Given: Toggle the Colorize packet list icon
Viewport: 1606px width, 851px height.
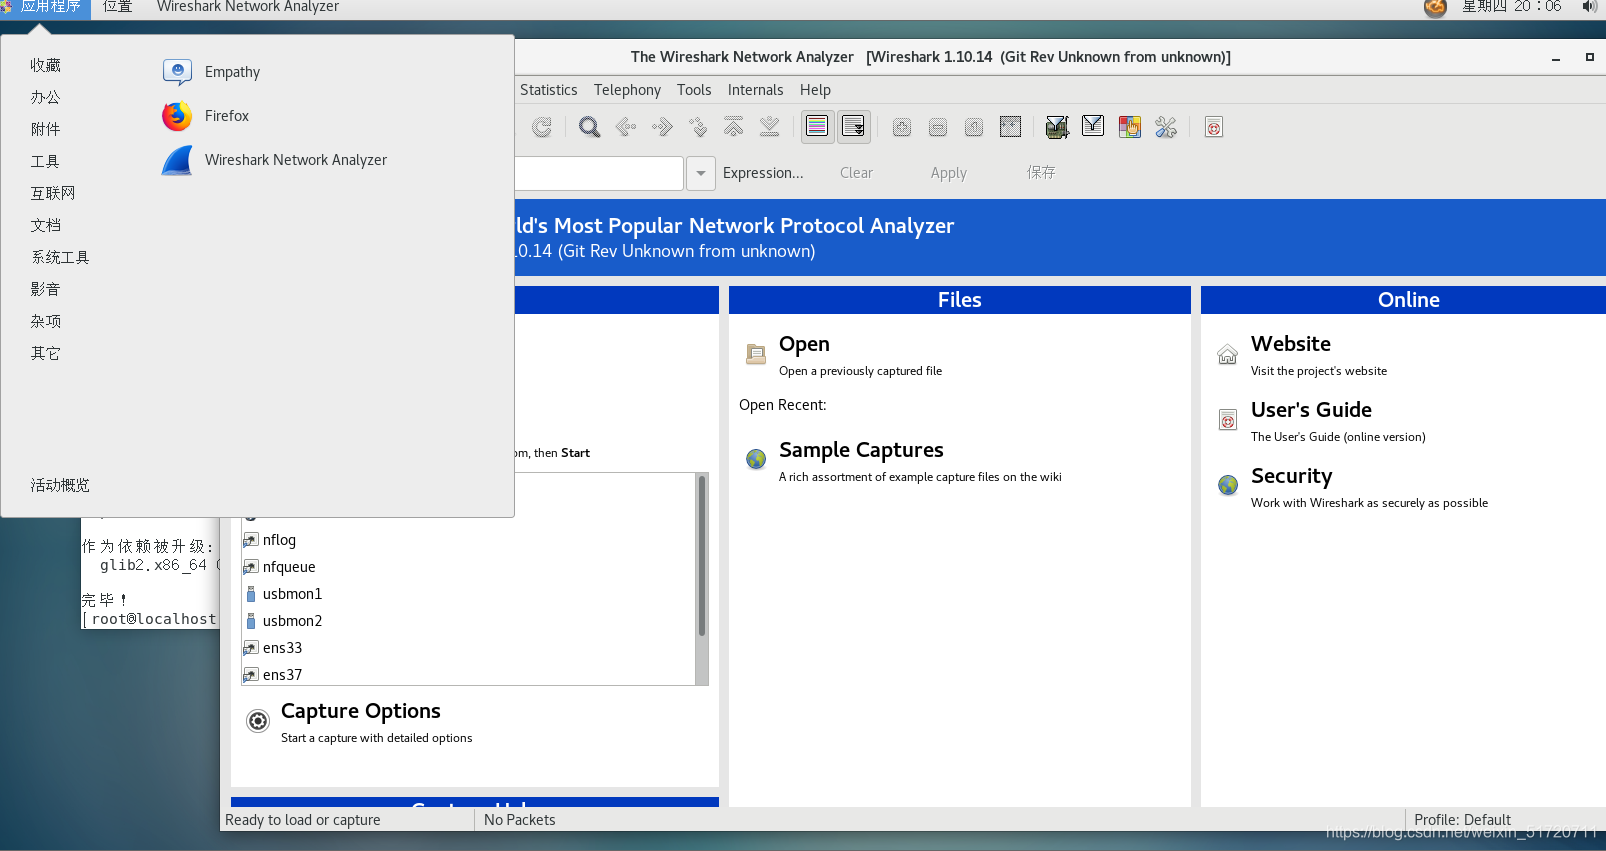Looking at the screenshot, I should tap(817, 127).
